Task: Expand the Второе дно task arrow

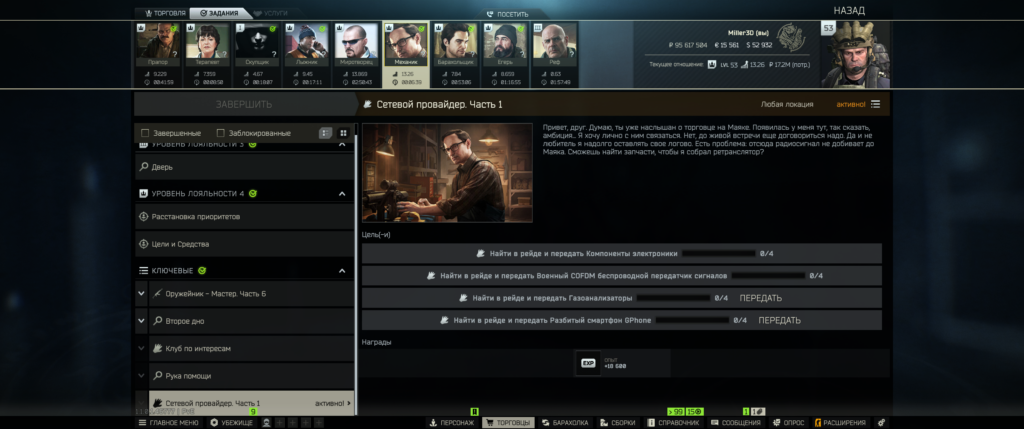Action: pos(142,321)
